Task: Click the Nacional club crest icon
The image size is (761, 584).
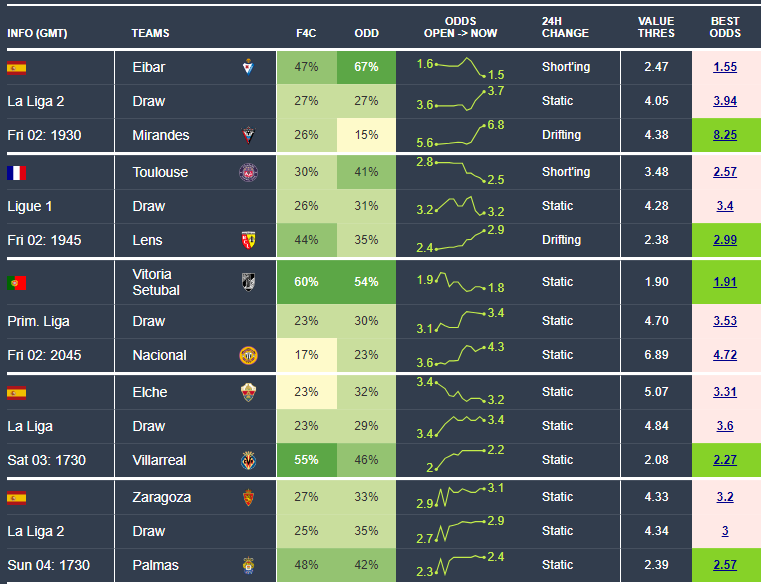Action: [x=248, y=355]
